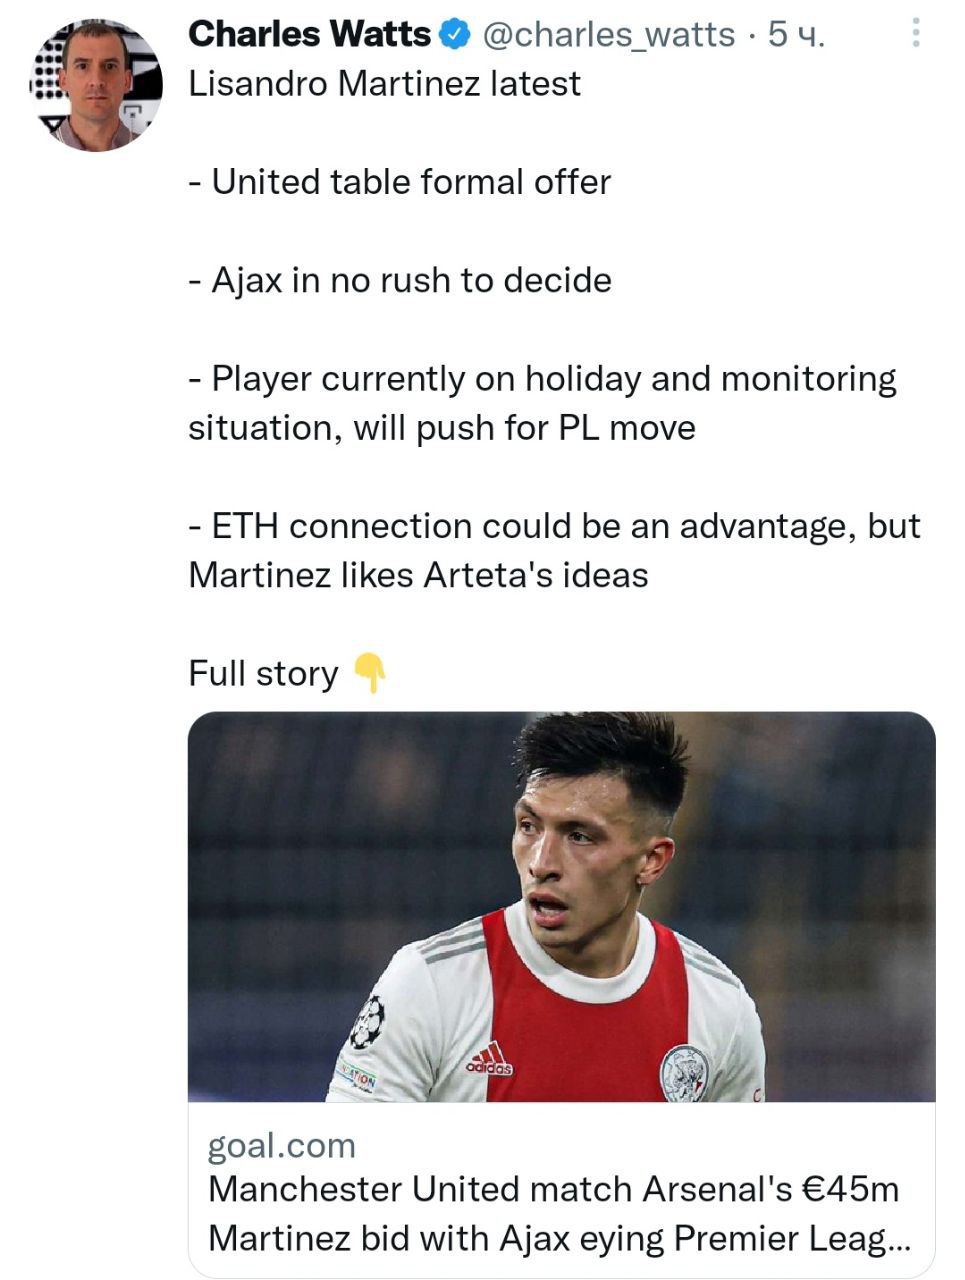Click the "Player currently on holiday" line
Image resolution: width=965 pixels, height=1280 pixels.
coord(542,379)
